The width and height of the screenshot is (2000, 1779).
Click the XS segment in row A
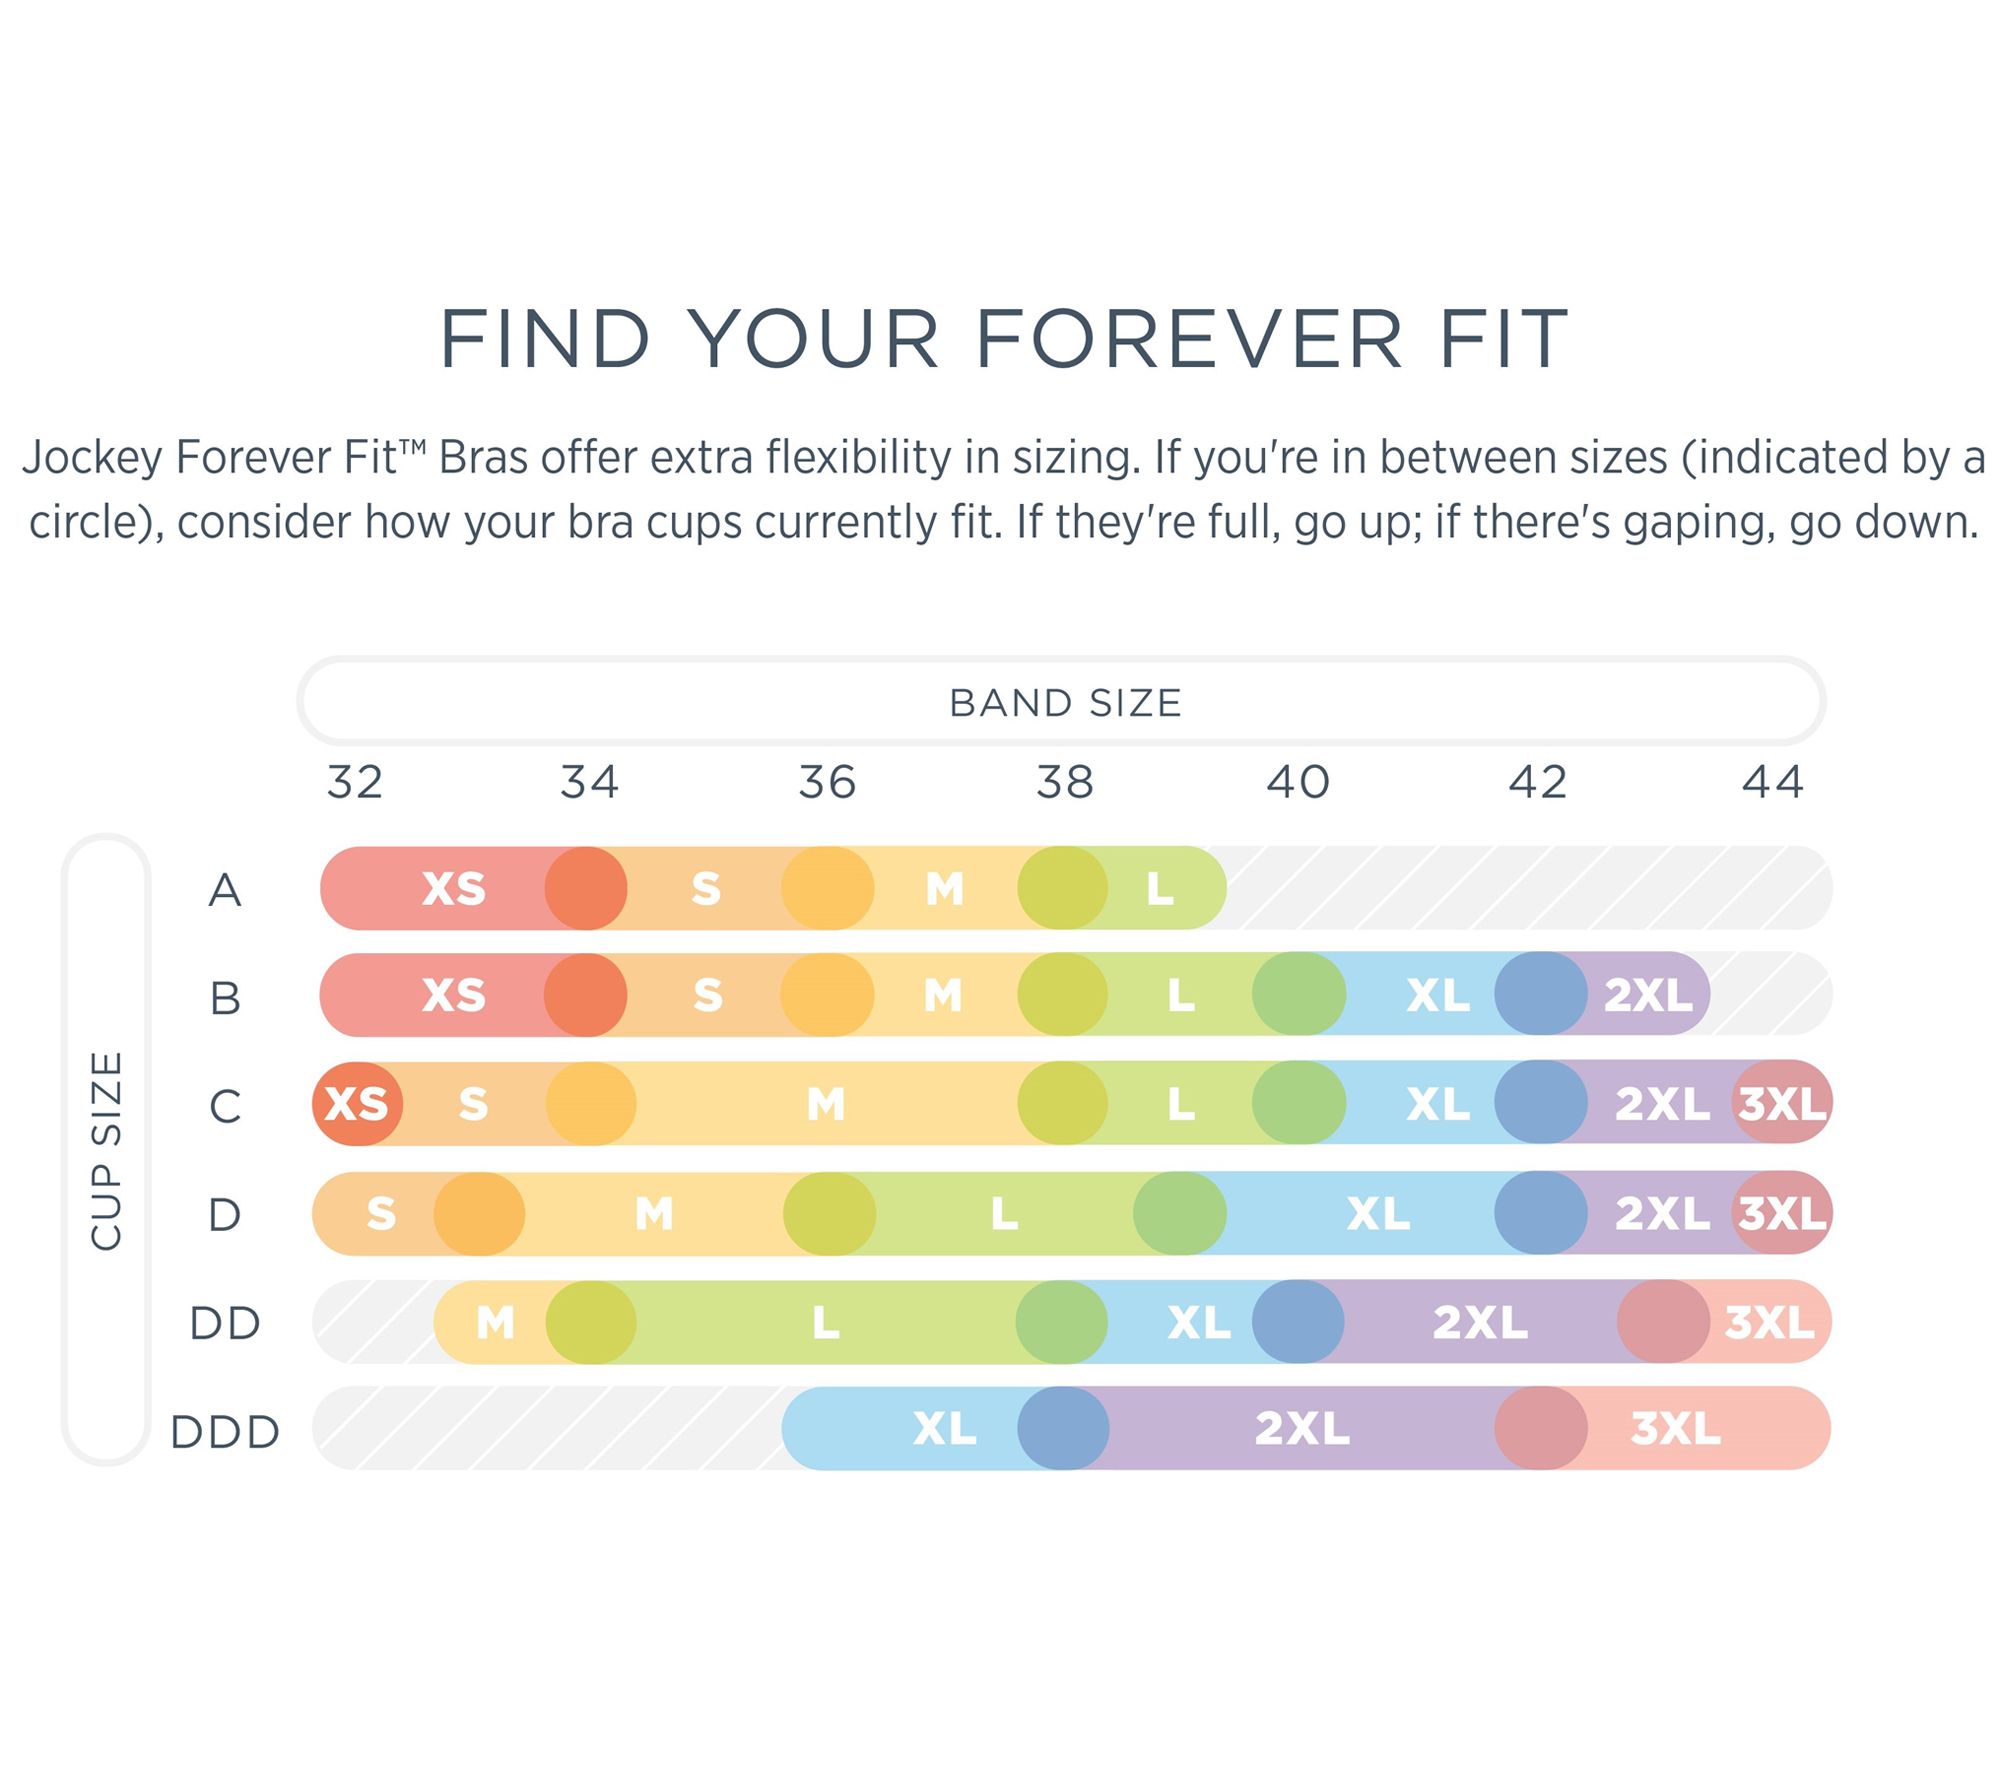(453, 888)
